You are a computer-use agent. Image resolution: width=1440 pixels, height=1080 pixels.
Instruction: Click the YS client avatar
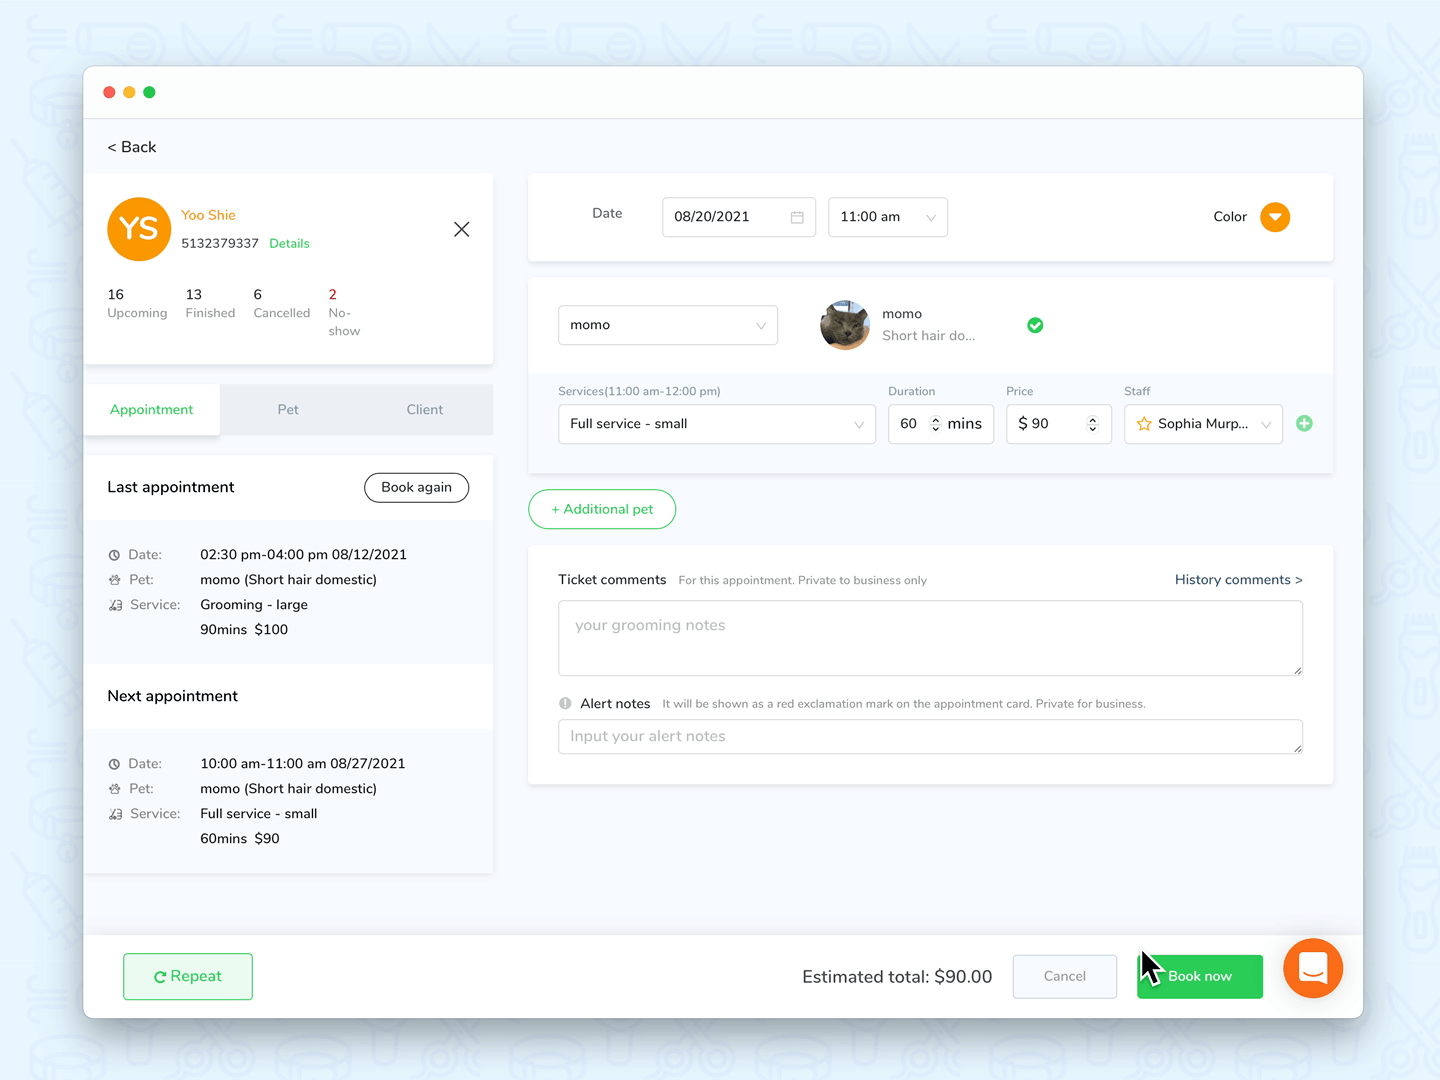tap(139, 229)
